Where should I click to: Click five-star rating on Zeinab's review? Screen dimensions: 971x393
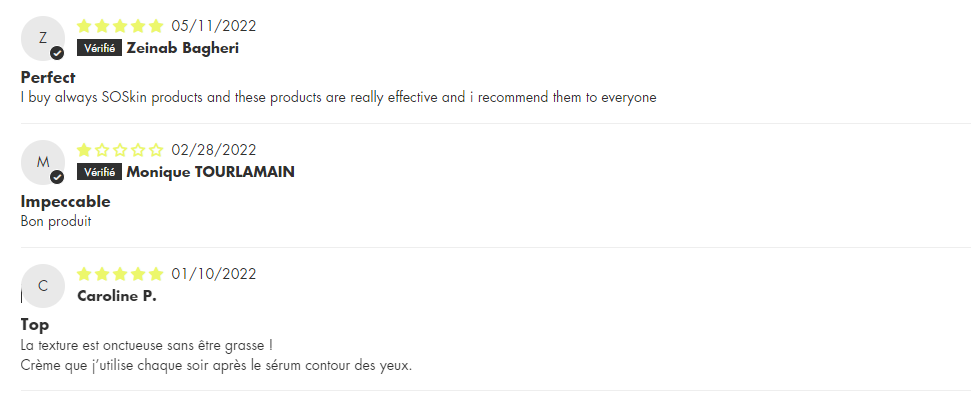pyautogui.click(x=120, y=26)
